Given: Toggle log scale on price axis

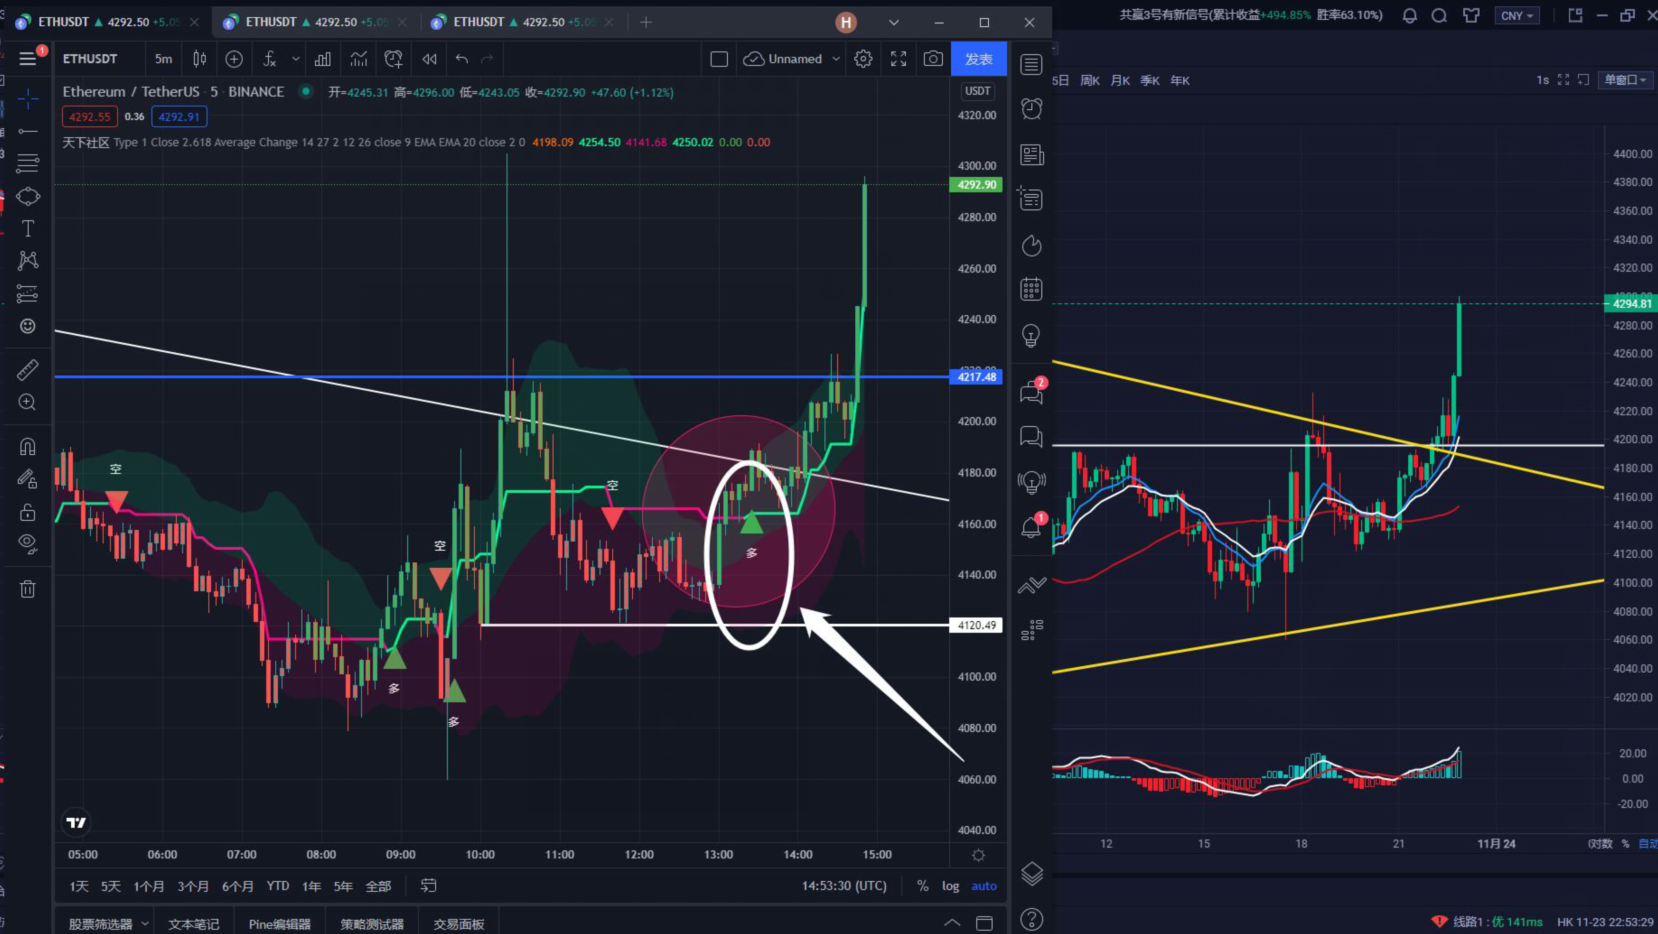Looking at the screenshot, I should [950, 886].
